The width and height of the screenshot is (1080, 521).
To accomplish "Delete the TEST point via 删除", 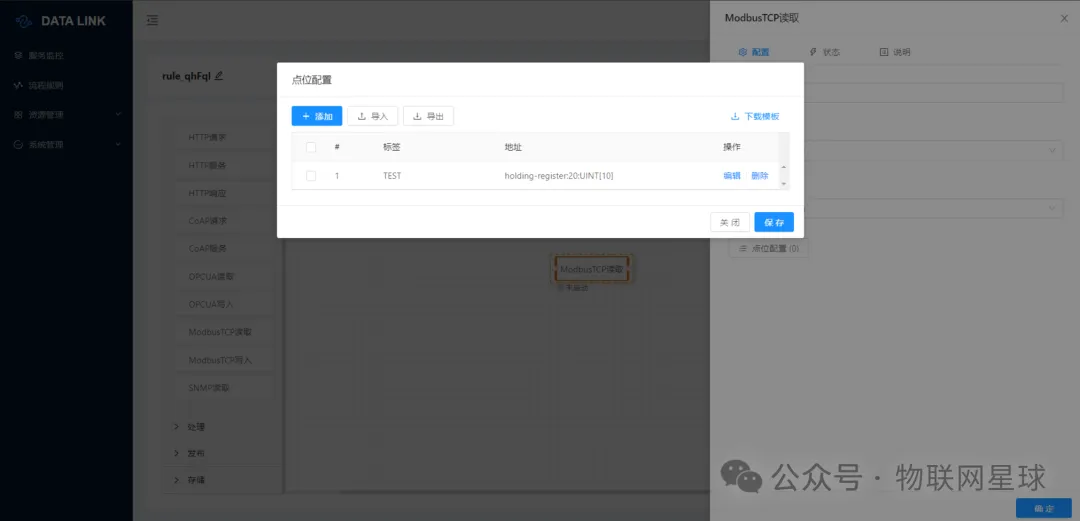I will (760, 176).
